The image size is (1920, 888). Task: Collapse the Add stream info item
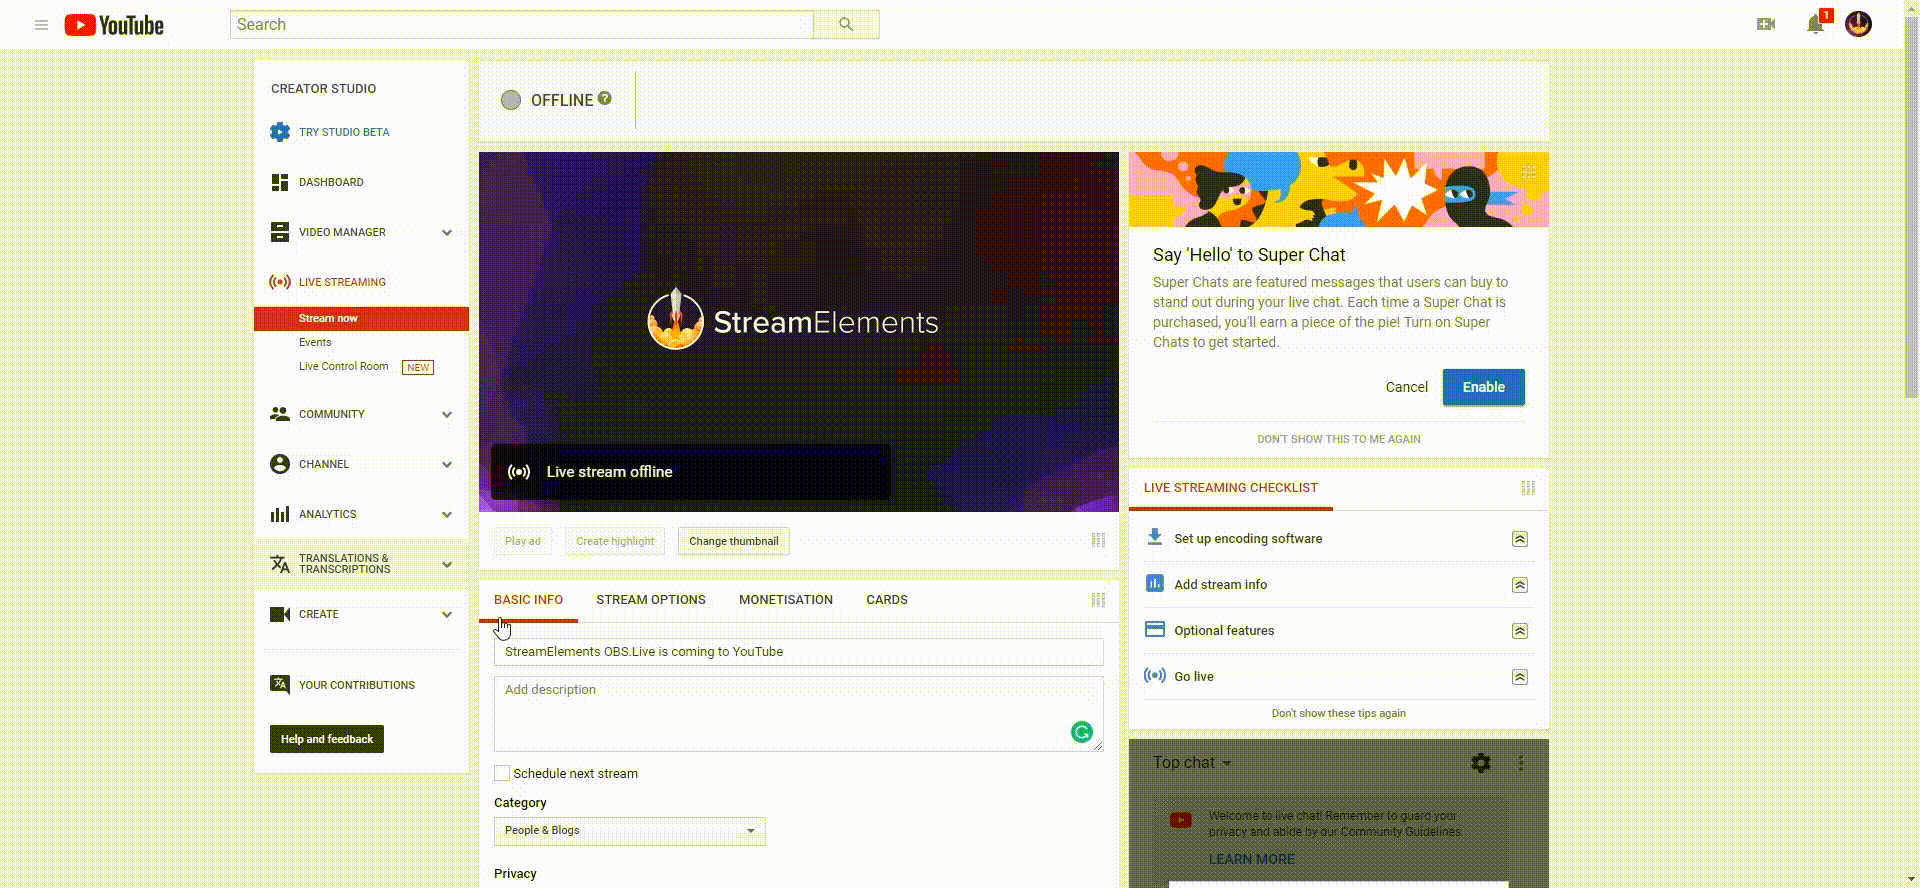pyautogui.click(x=1520, y=585)
